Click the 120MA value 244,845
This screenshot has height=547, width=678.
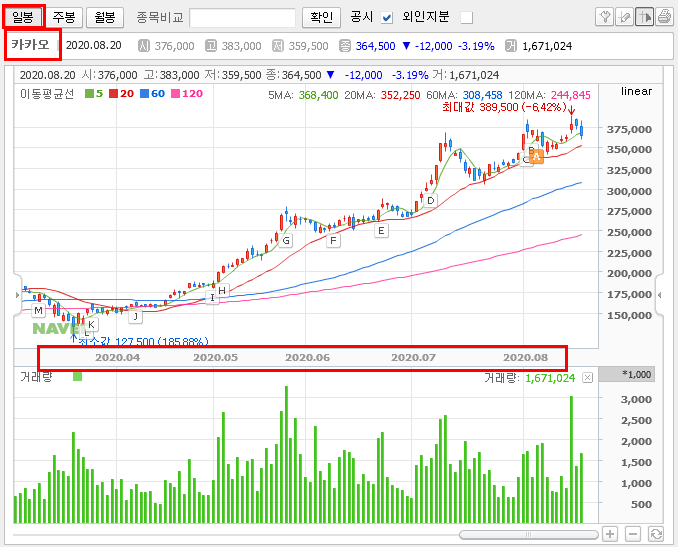tap(570, 95)
